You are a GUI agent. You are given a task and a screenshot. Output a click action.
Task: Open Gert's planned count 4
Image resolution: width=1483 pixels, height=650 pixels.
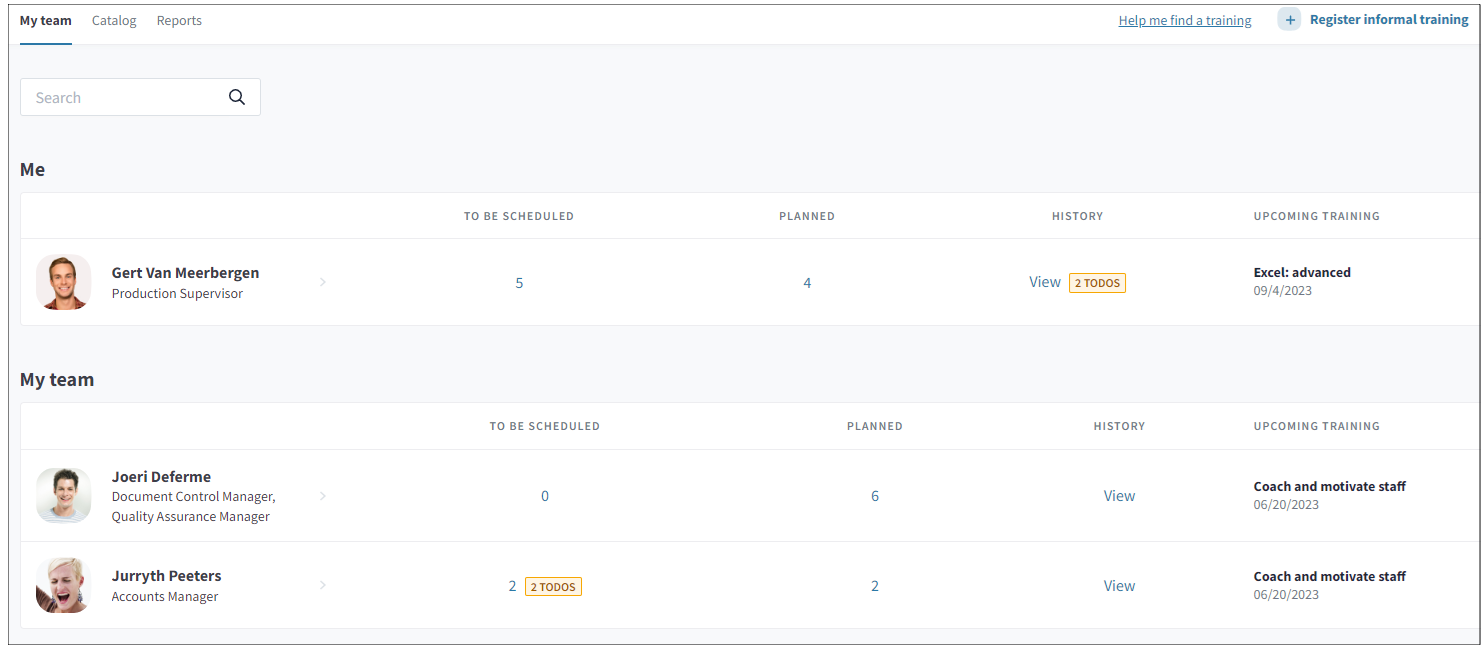click(x=807, y=283)
